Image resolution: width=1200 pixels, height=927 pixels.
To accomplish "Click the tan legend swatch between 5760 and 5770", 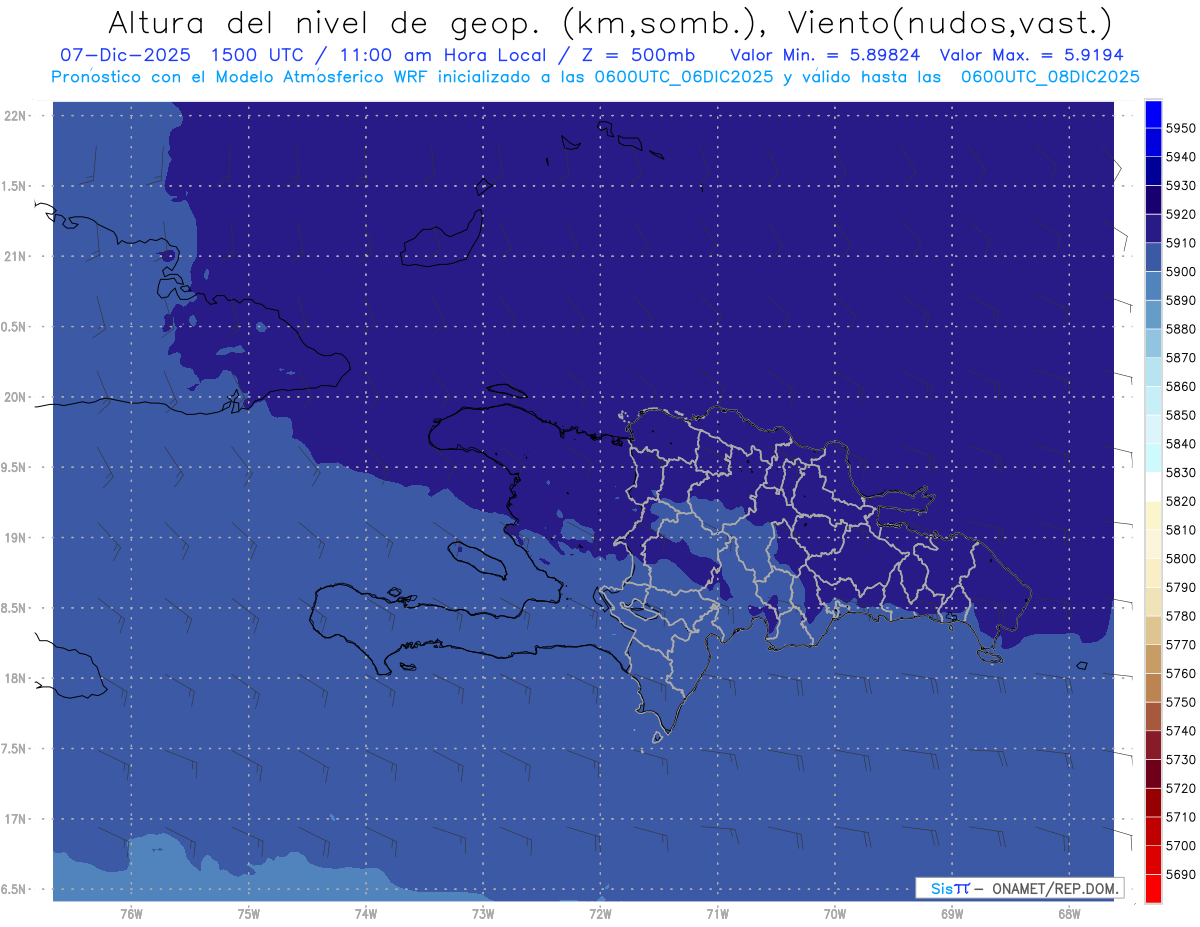I will (x=1153, y=659).
